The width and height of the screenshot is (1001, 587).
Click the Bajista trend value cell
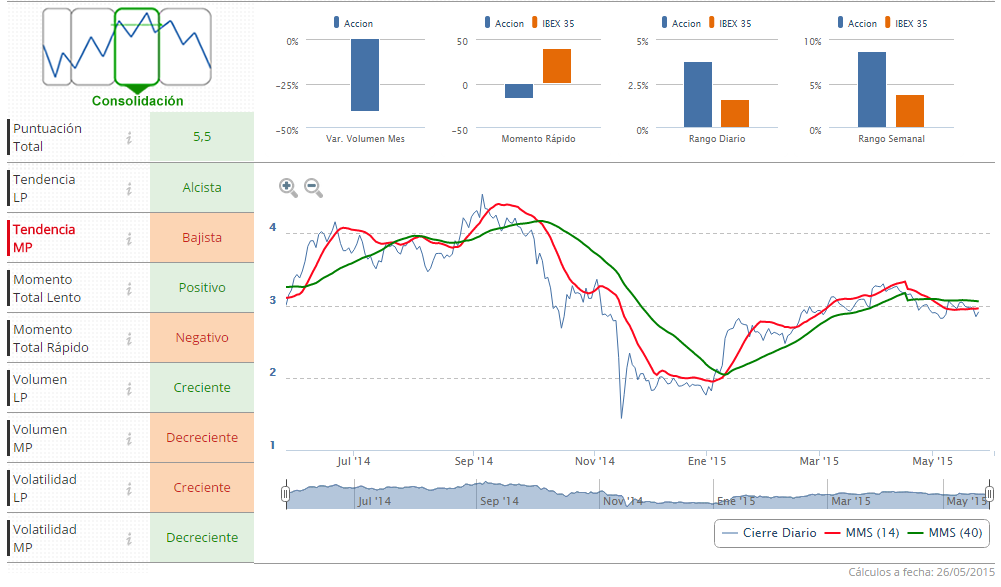(202, 238)
